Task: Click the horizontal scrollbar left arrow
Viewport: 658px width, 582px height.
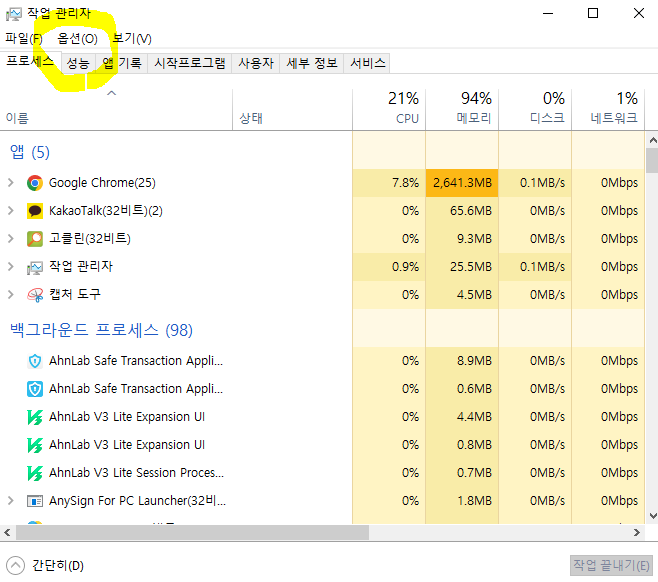Action: 7,532
